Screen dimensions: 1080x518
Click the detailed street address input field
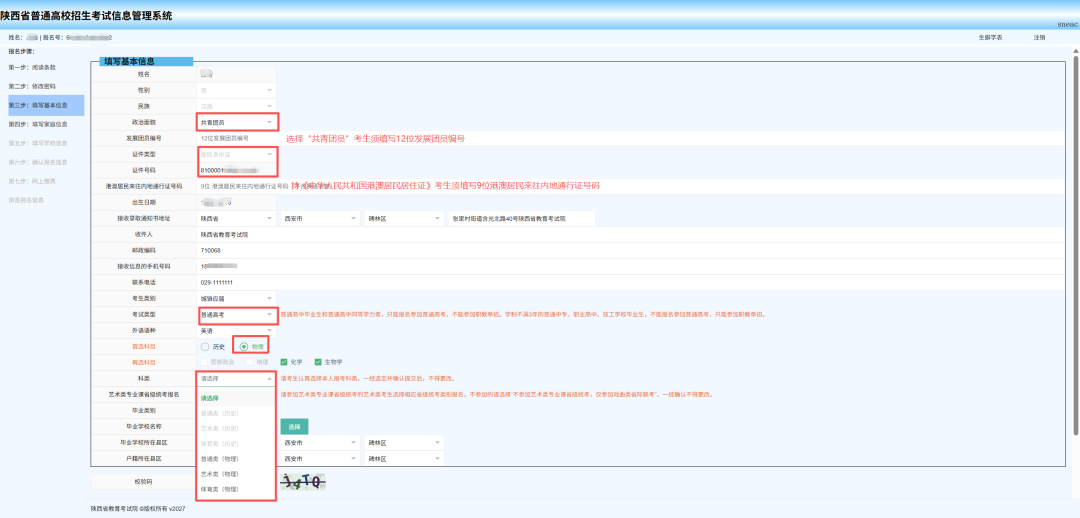pyautogui.click(x=521, y=218)
